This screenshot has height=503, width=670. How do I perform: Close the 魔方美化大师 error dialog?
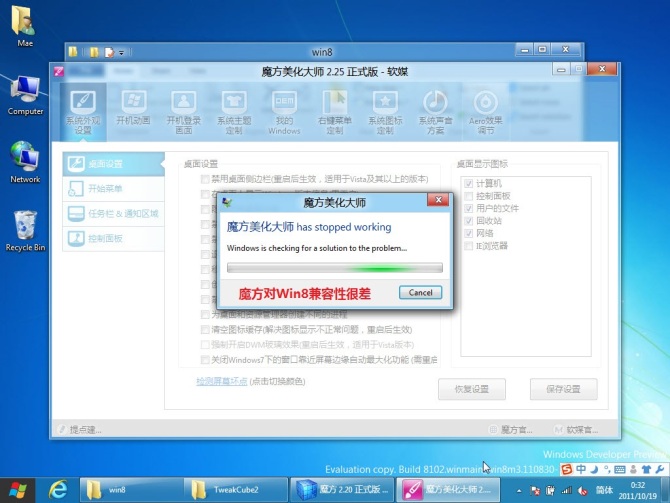pyautogui.click(x=438, y=200)
